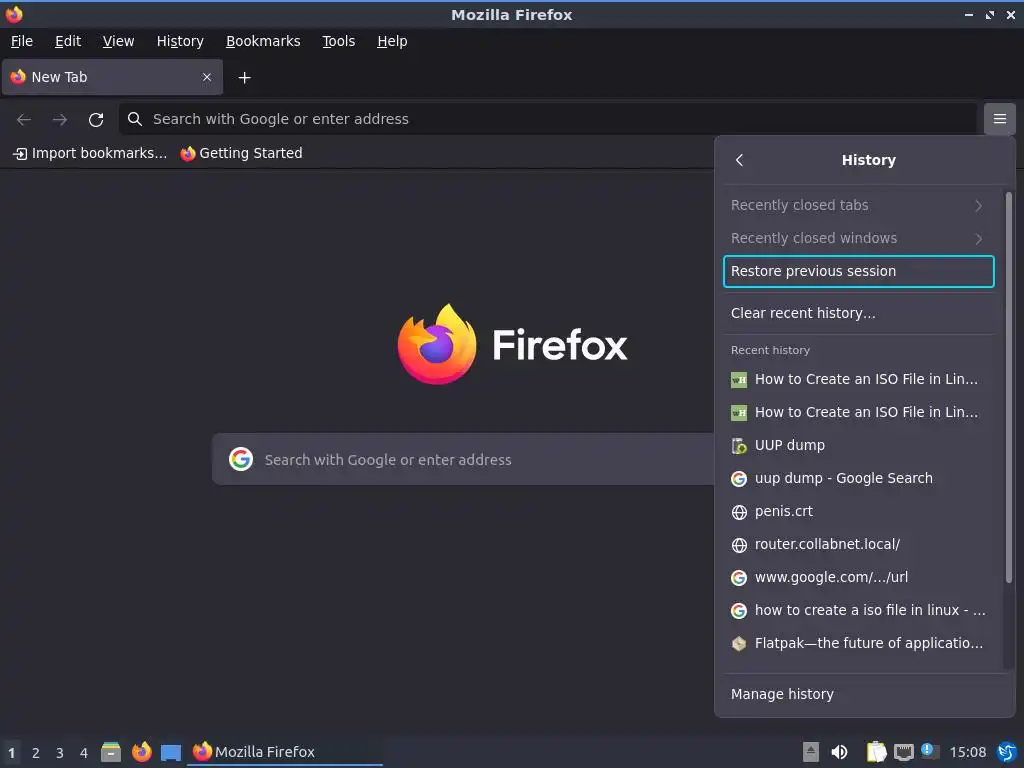Click the browser forward navigation arrow
Viewport: 1024px width, 768px height.
(x=59, y=120)
